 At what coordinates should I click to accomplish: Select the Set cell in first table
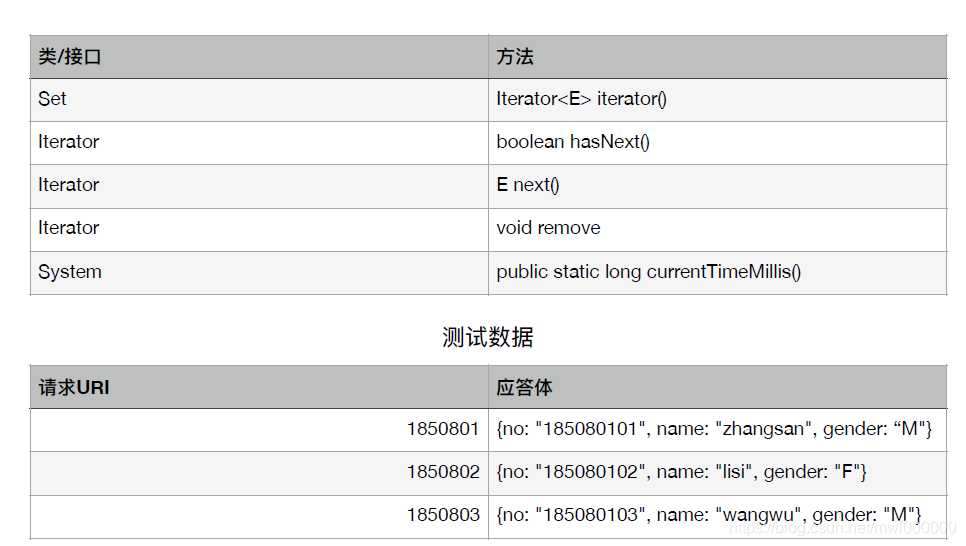coord(259,100)
